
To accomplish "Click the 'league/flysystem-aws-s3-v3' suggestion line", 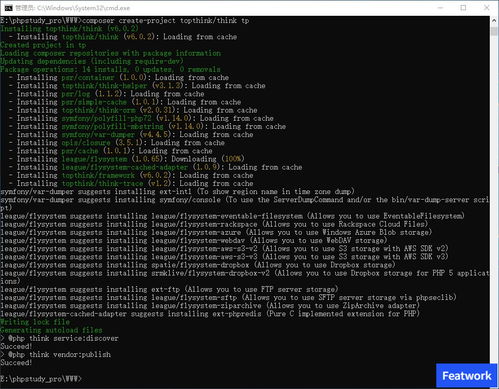I will click(x=225, y=257).
